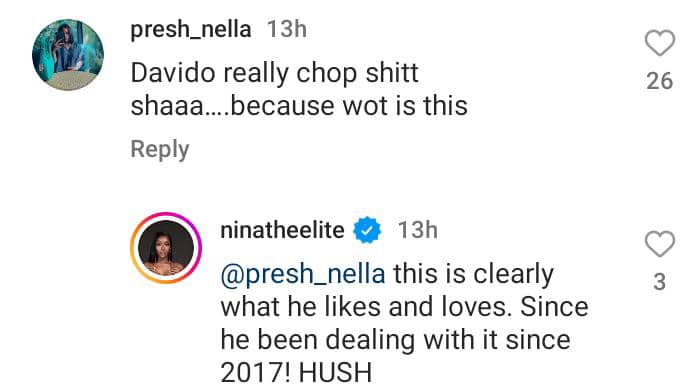The width and height of the screenshot is (695, 391).
Task: Like ninatheelite's reply with the heart icon
Action: (x=660, y=244)
